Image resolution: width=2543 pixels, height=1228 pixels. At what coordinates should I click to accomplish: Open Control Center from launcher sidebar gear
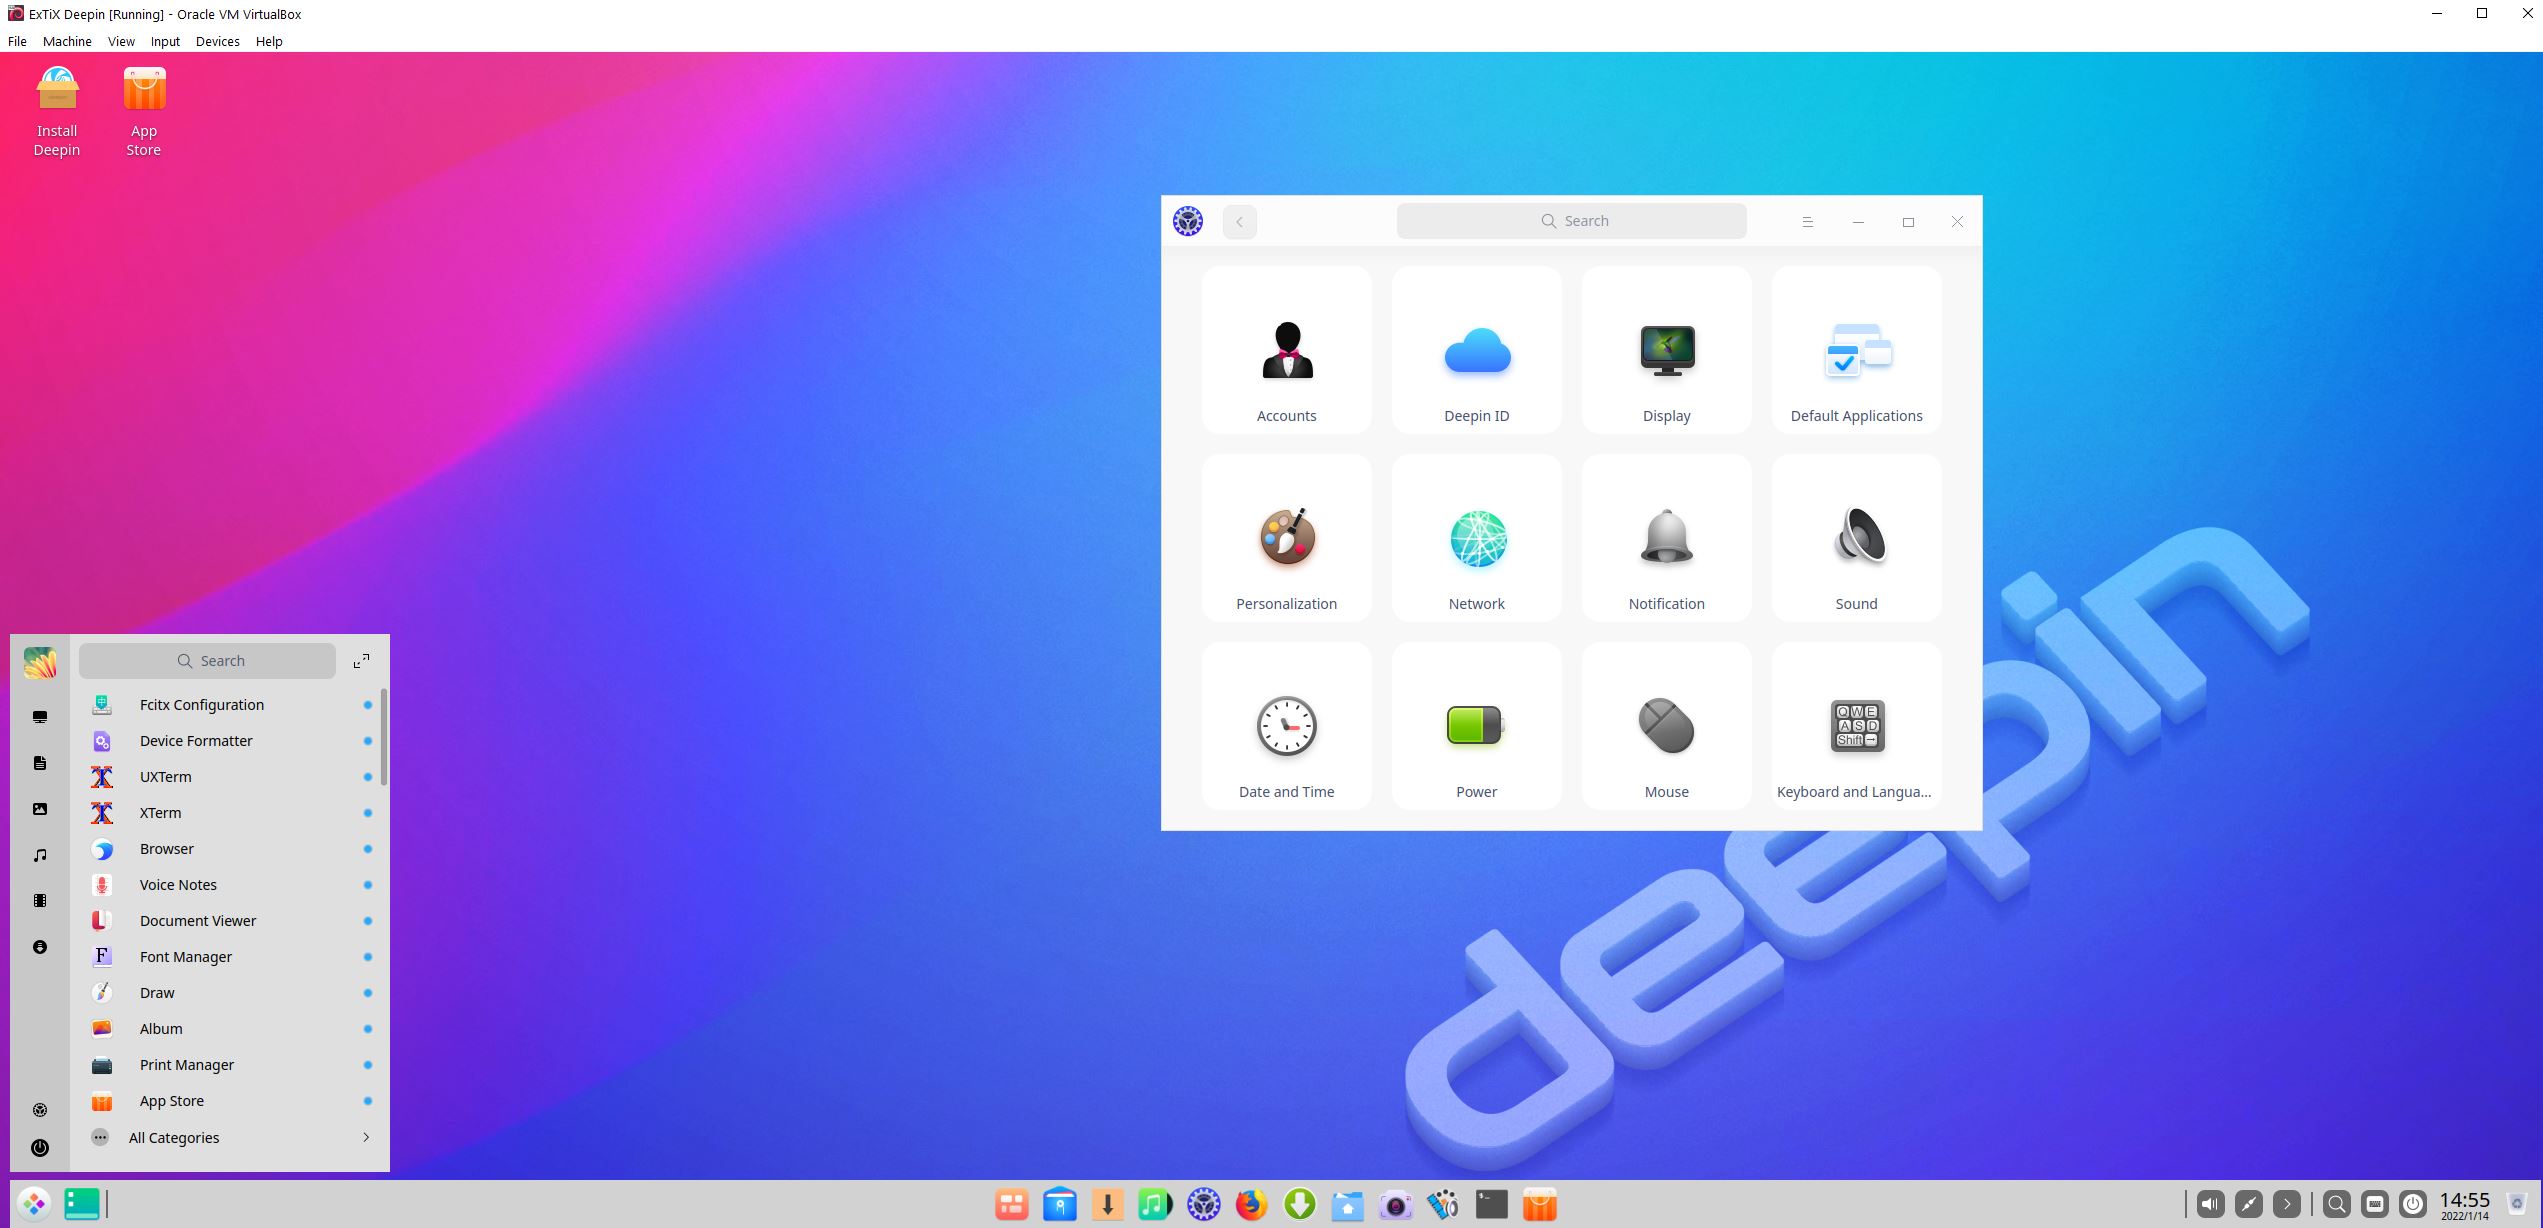click(x=40, y=1110)
